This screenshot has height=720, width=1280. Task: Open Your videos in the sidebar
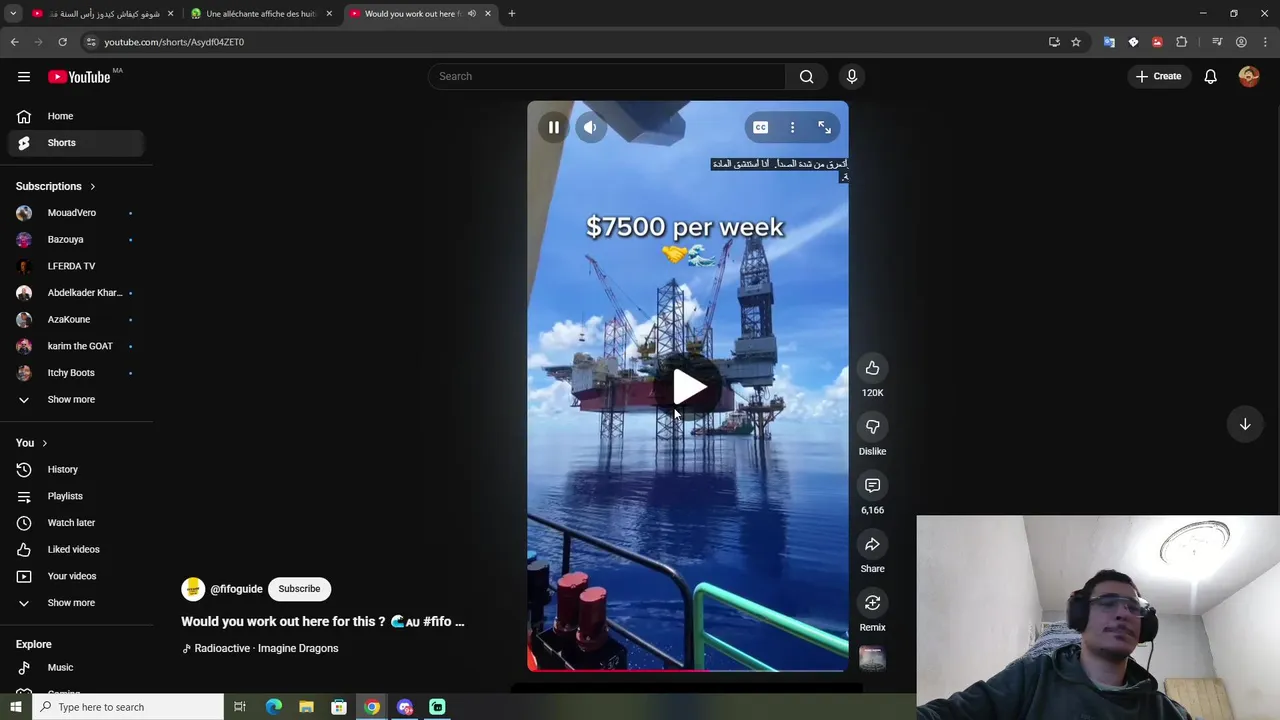click(76, 576)
